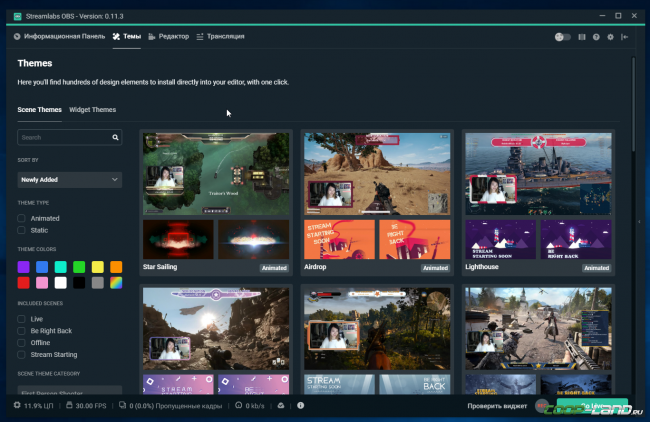Click the logout arrow icon
This screenshot has width=650, height=422.
[x=624, y=37]
